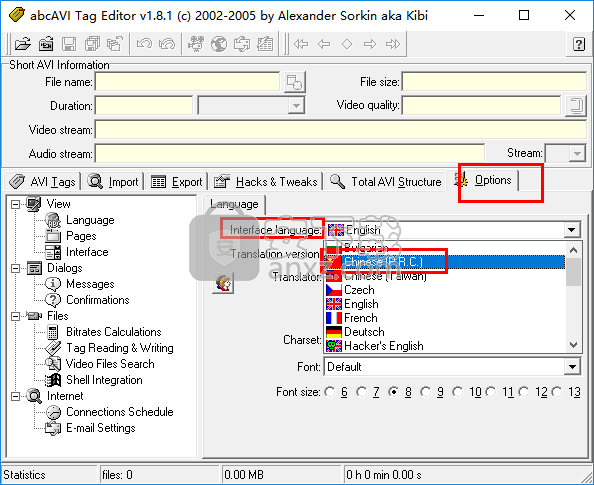Select Messages item in options tree
594x485 pixels.
(90, 284)
